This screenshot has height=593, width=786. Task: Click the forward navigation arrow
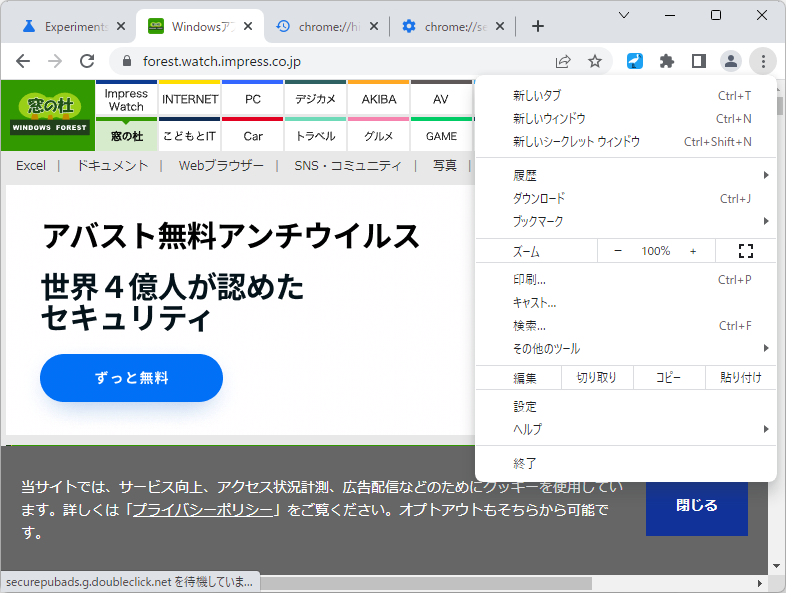[55, 61]
